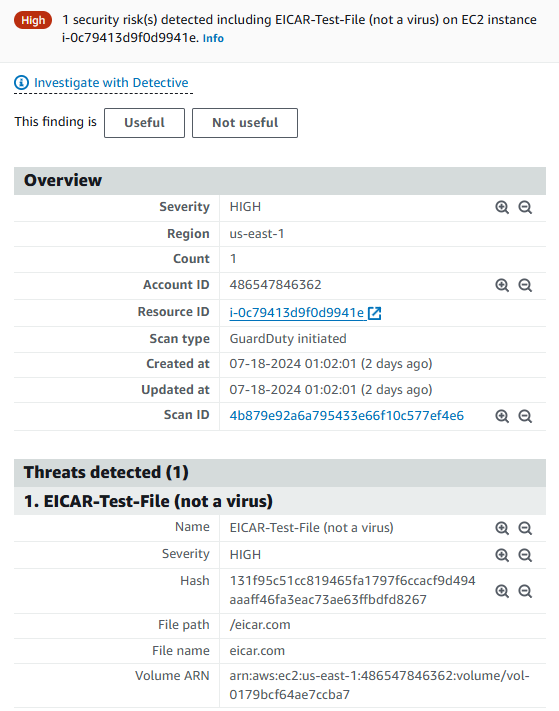
Task: Exclude threat Severity HIGH filter icon
Action: [x=525, y=555]
